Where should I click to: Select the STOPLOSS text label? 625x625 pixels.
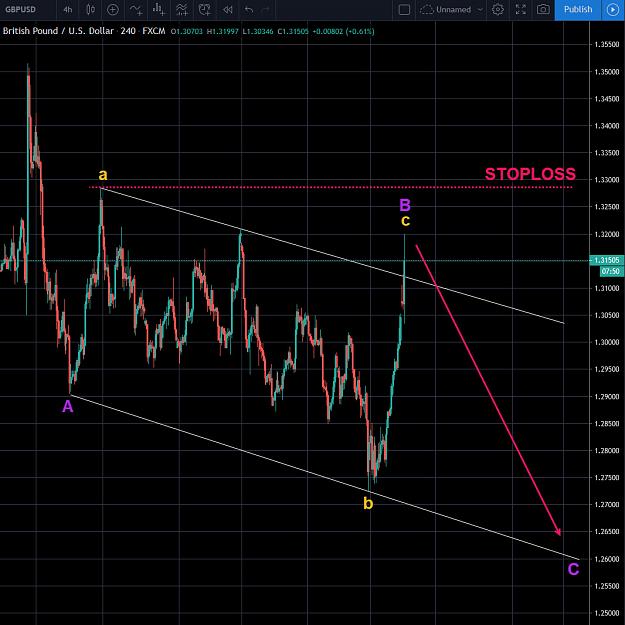pyautogui.click(x=530, y=174)
